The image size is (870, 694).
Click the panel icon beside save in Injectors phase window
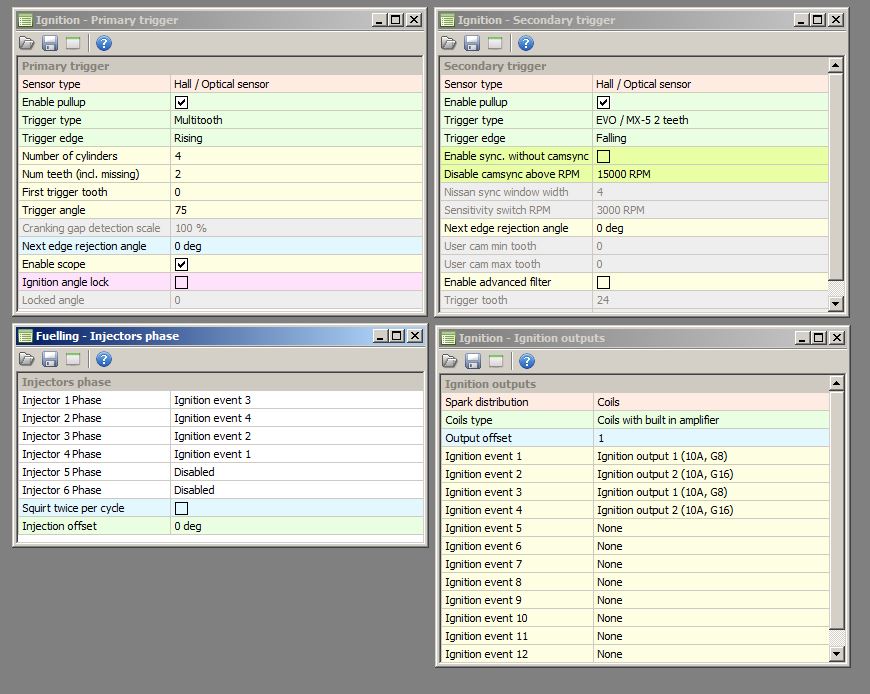point(73,359)
